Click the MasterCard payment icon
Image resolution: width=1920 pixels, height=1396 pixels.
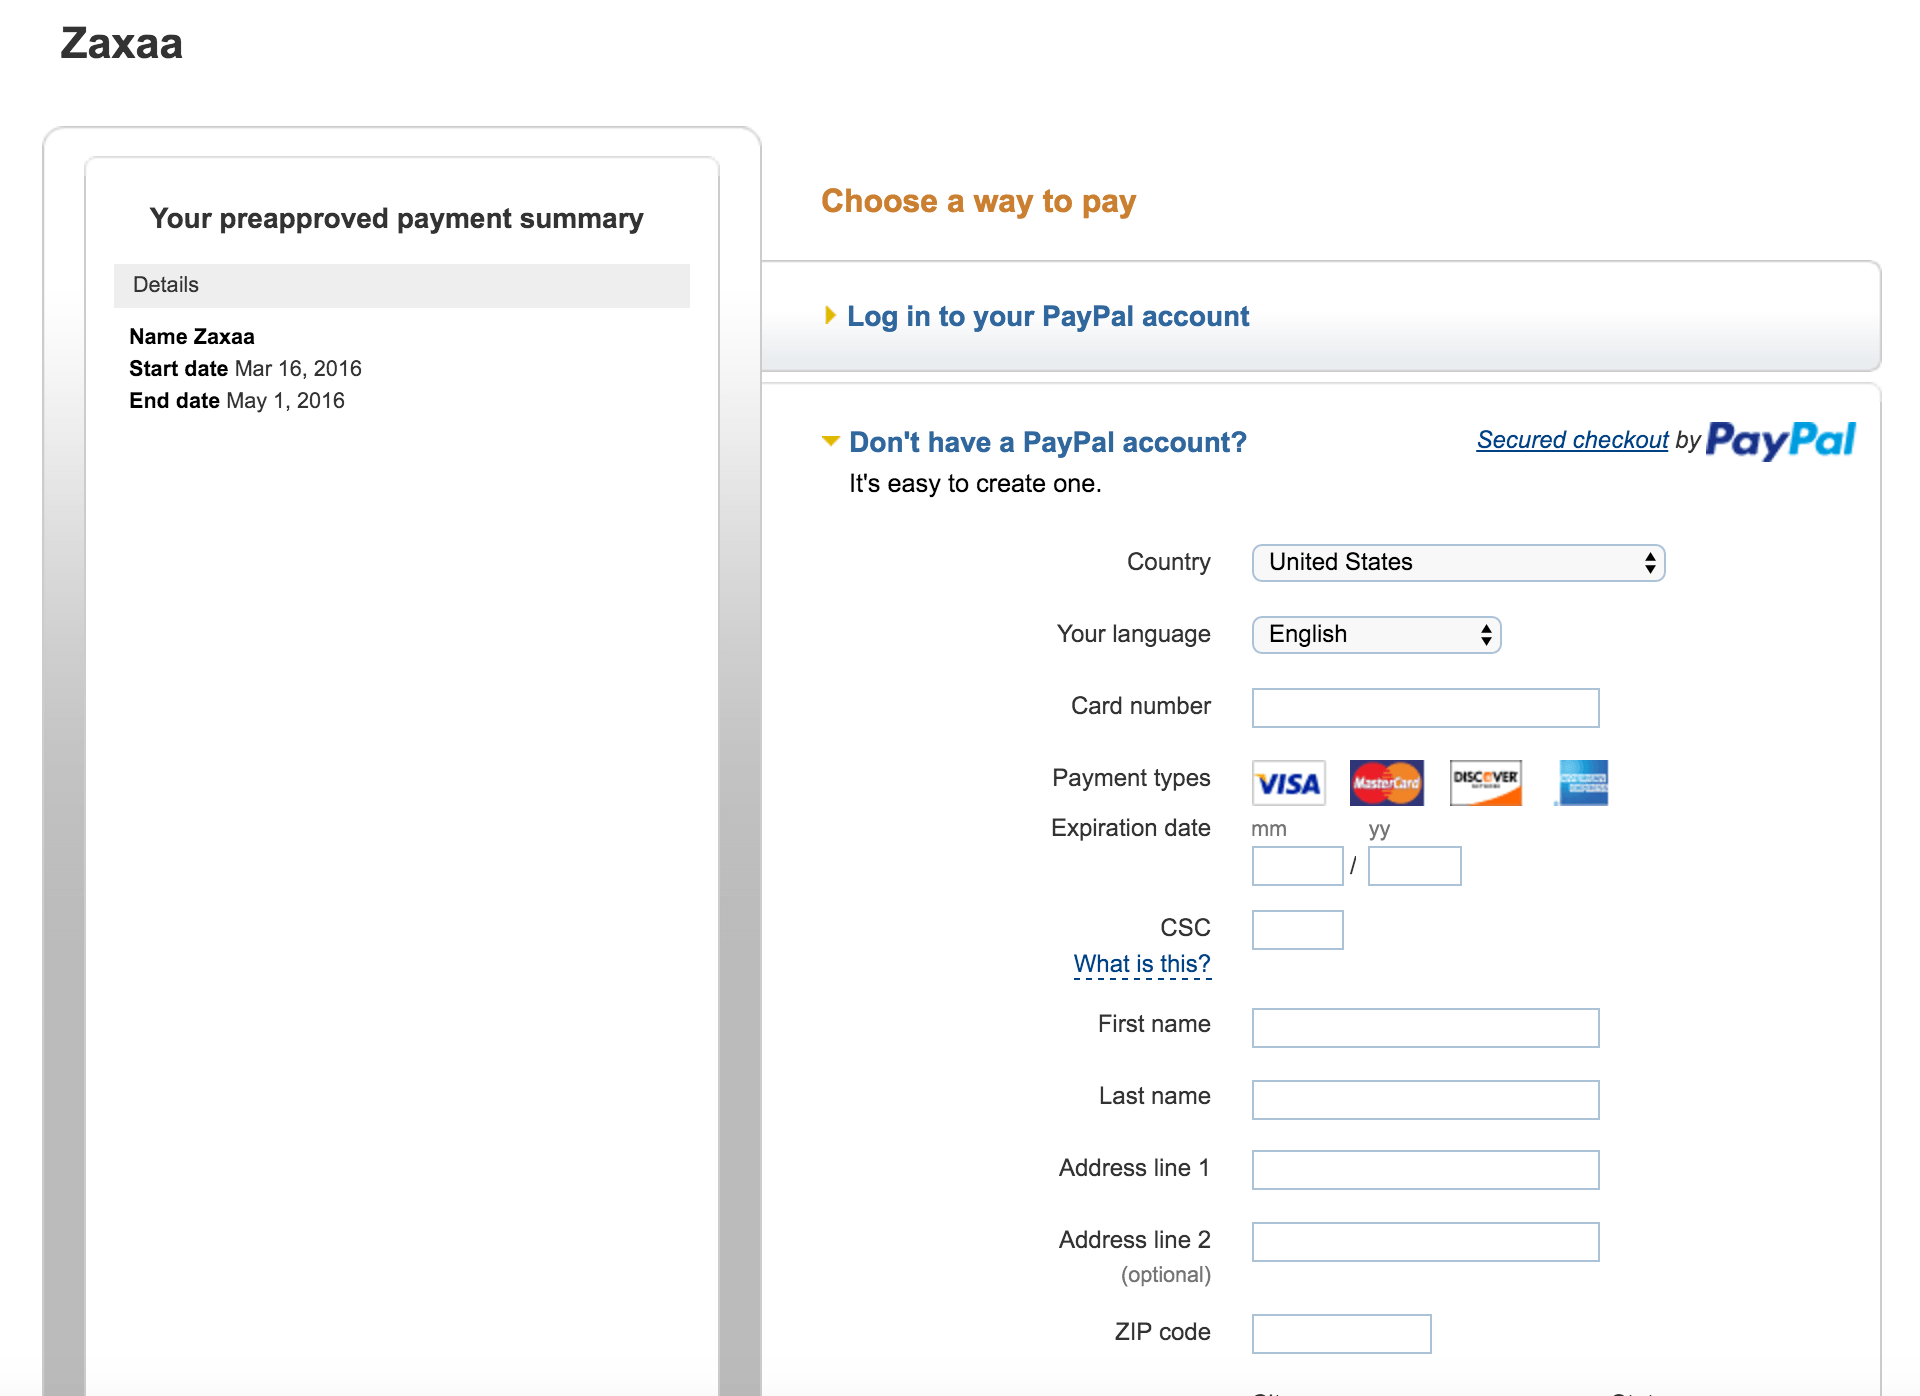pos(1386,783)
